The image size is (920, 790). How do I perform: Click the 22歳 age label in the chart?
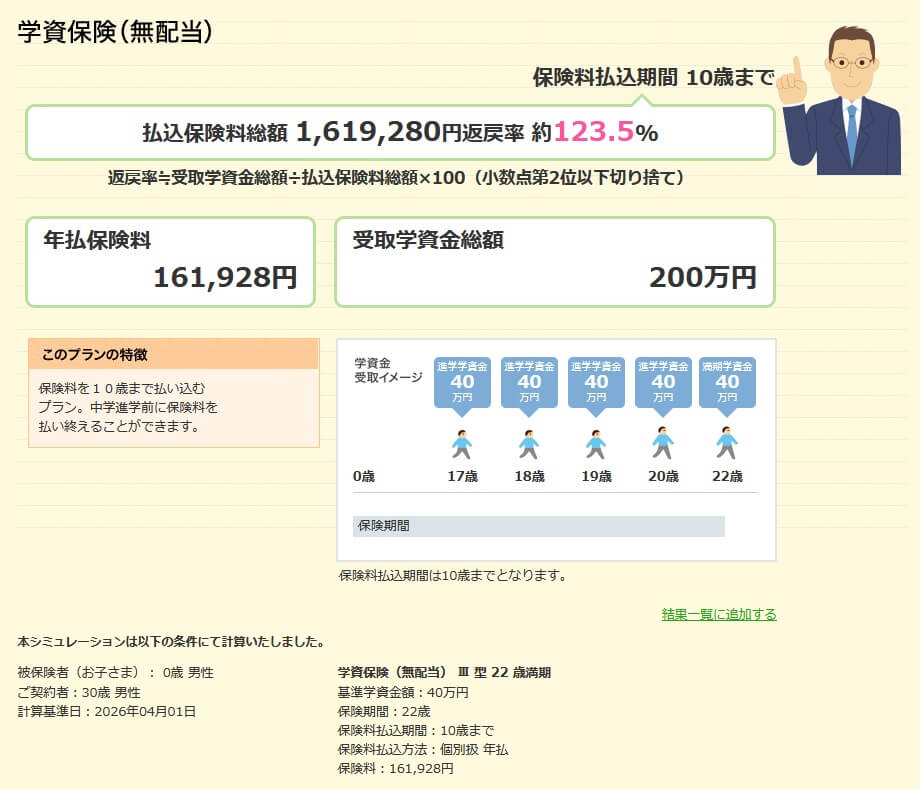click(x=727, y=476)
